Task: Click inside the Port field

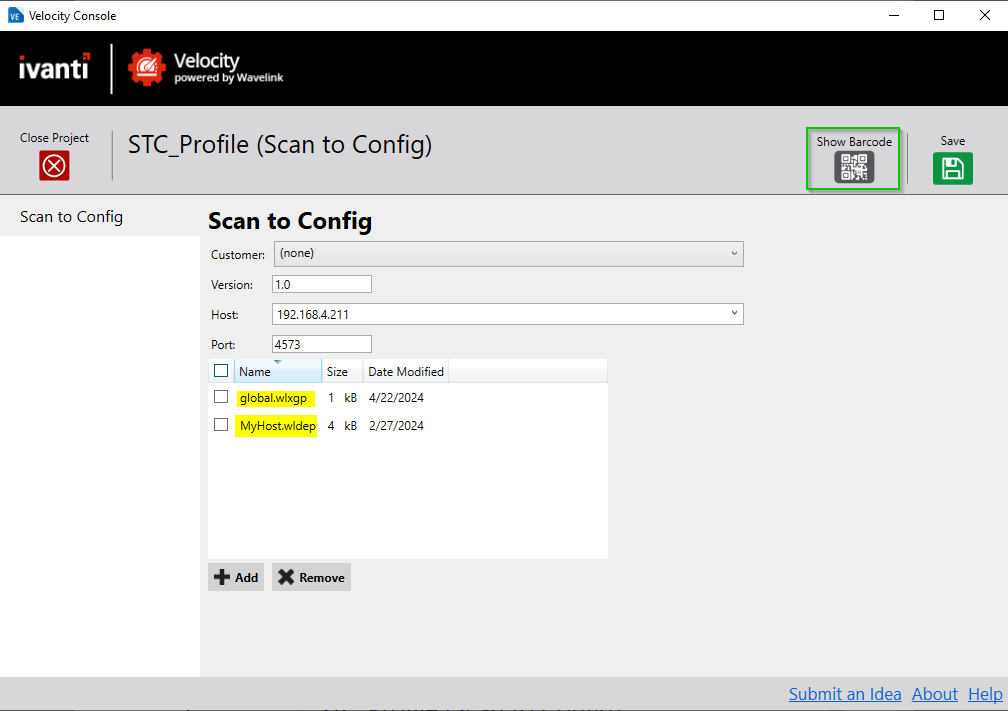Action: [320, 343]
